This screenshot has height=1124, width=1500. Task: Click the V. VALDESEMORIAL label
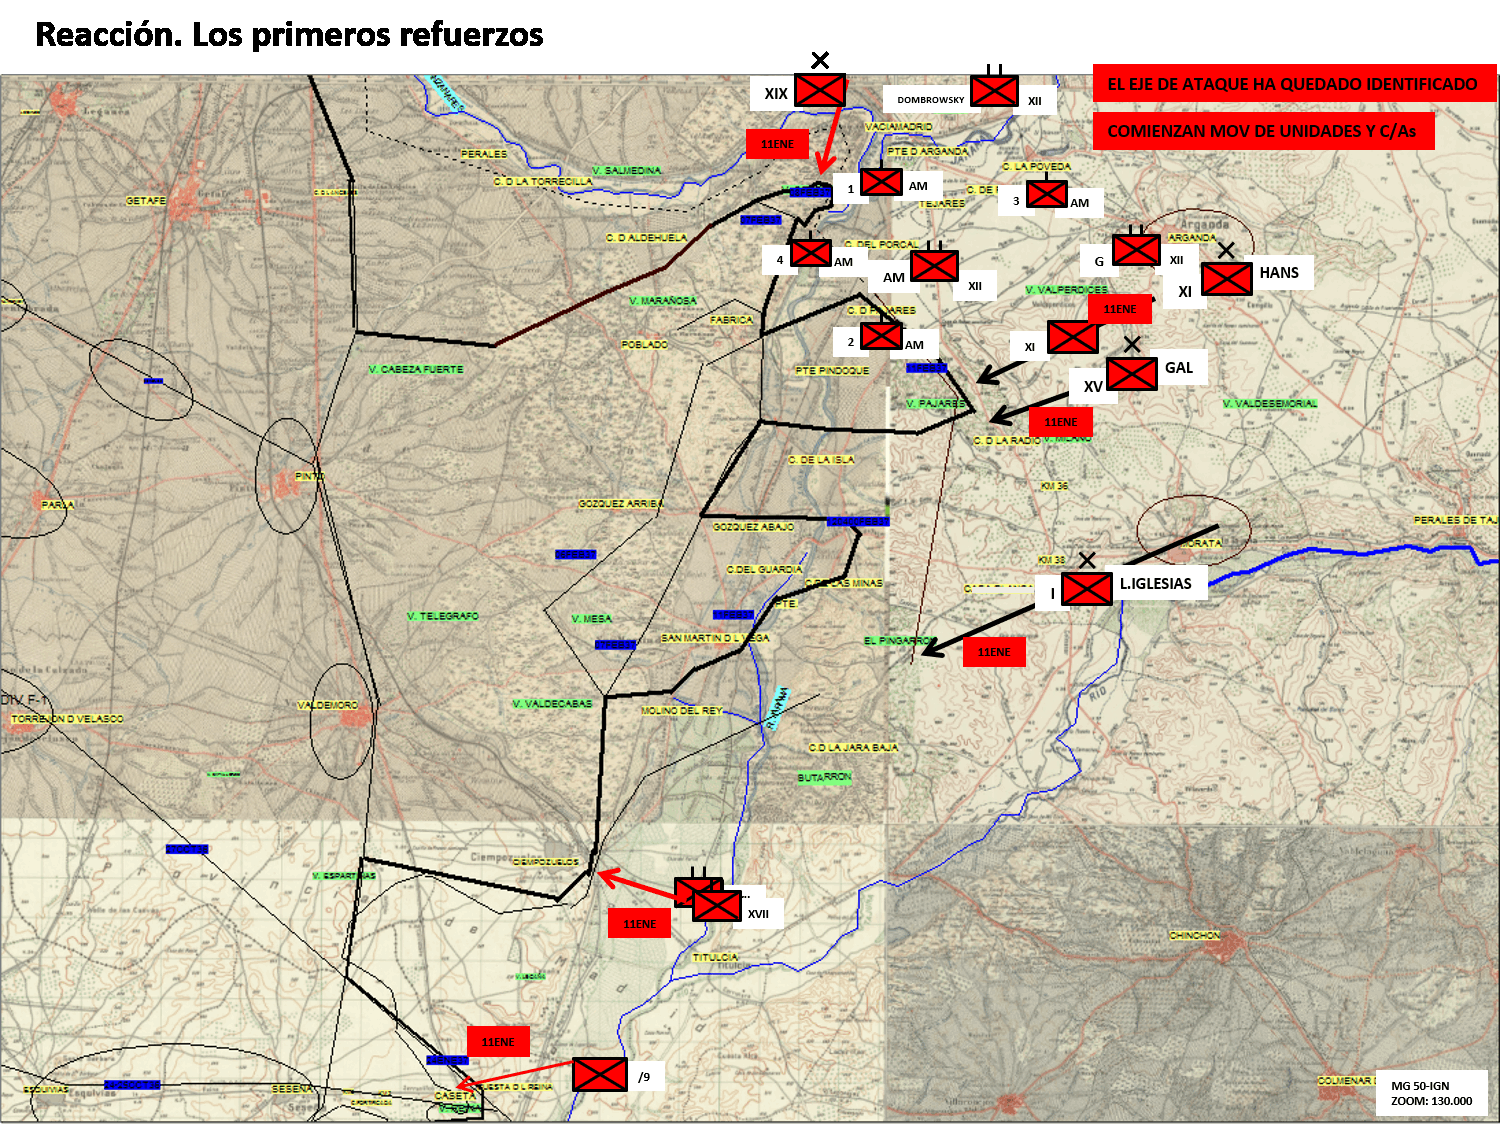click(1270, 403)
